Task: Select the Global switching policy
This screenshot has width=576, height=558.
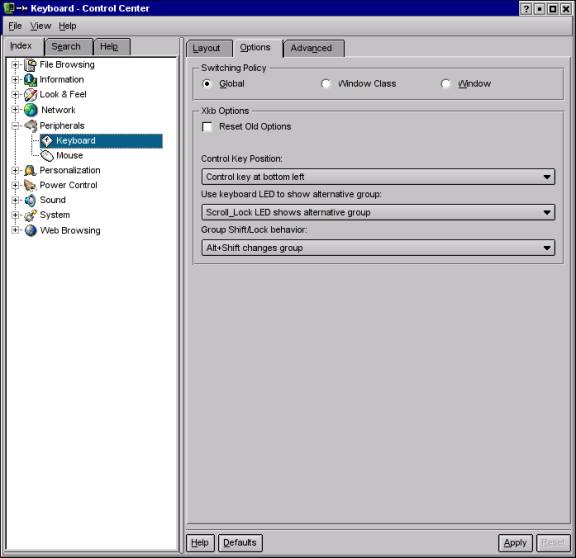Action: (x=207, y=84)
